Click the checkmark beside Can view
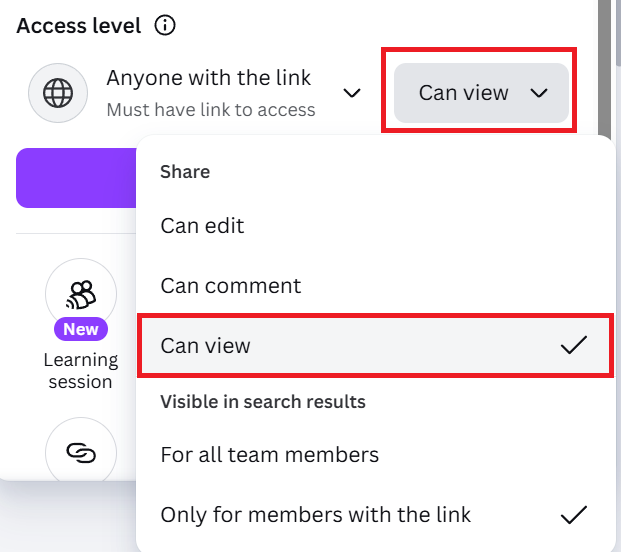 [573, 346]
